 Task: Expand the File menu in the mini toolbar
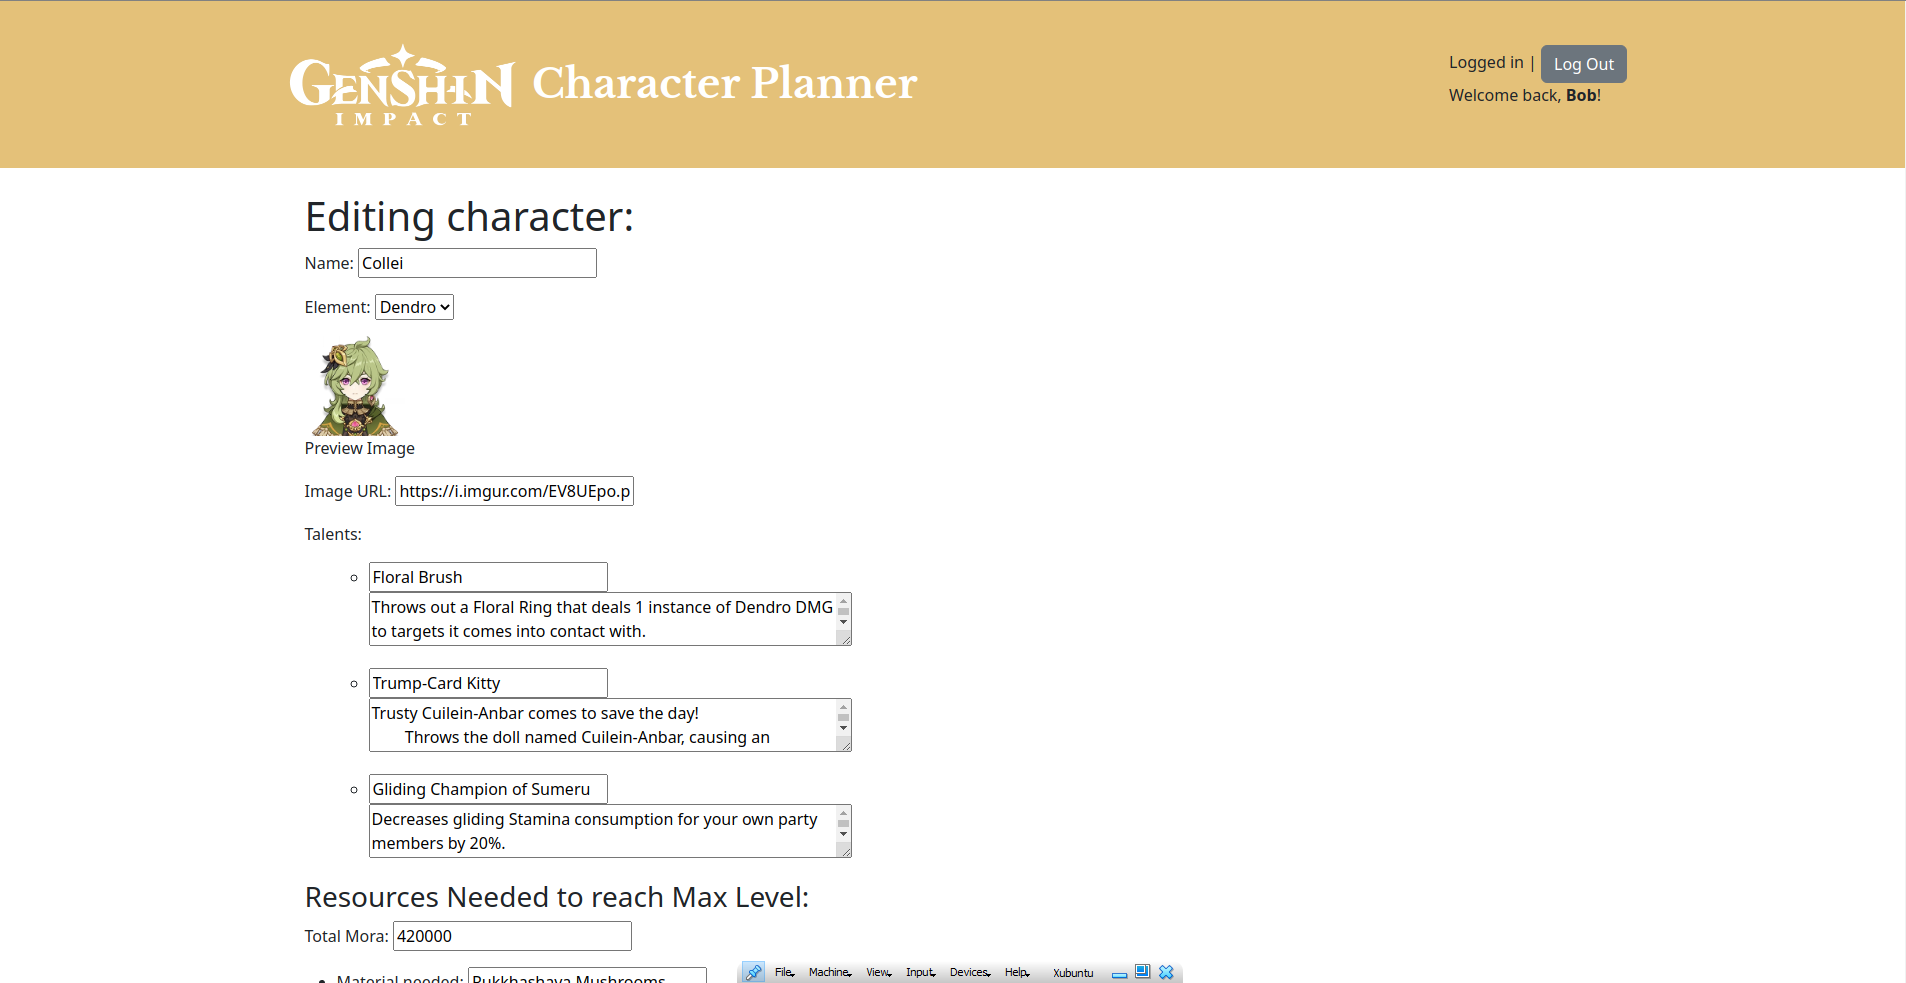[784, 971]
